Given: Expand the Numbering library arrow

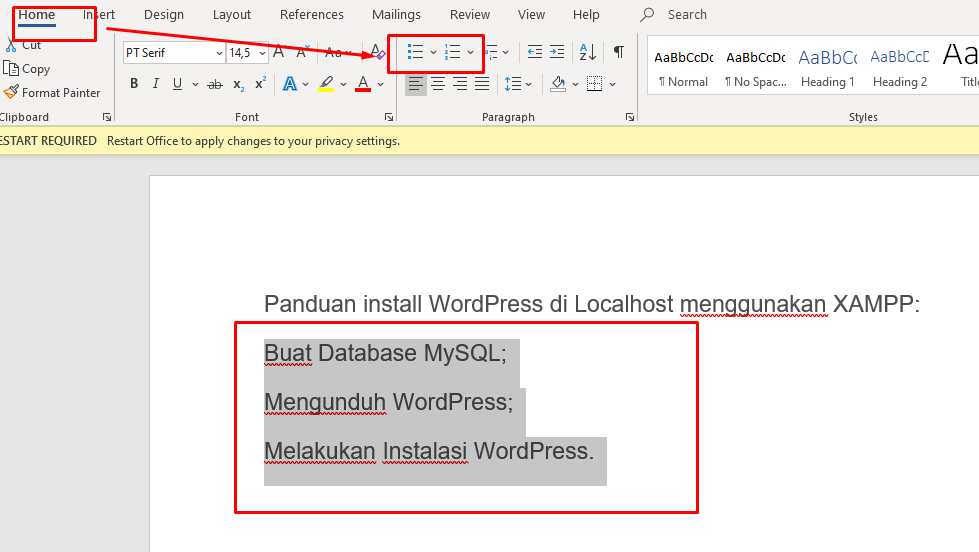Looking at the screenshot, I should (470, 52).
